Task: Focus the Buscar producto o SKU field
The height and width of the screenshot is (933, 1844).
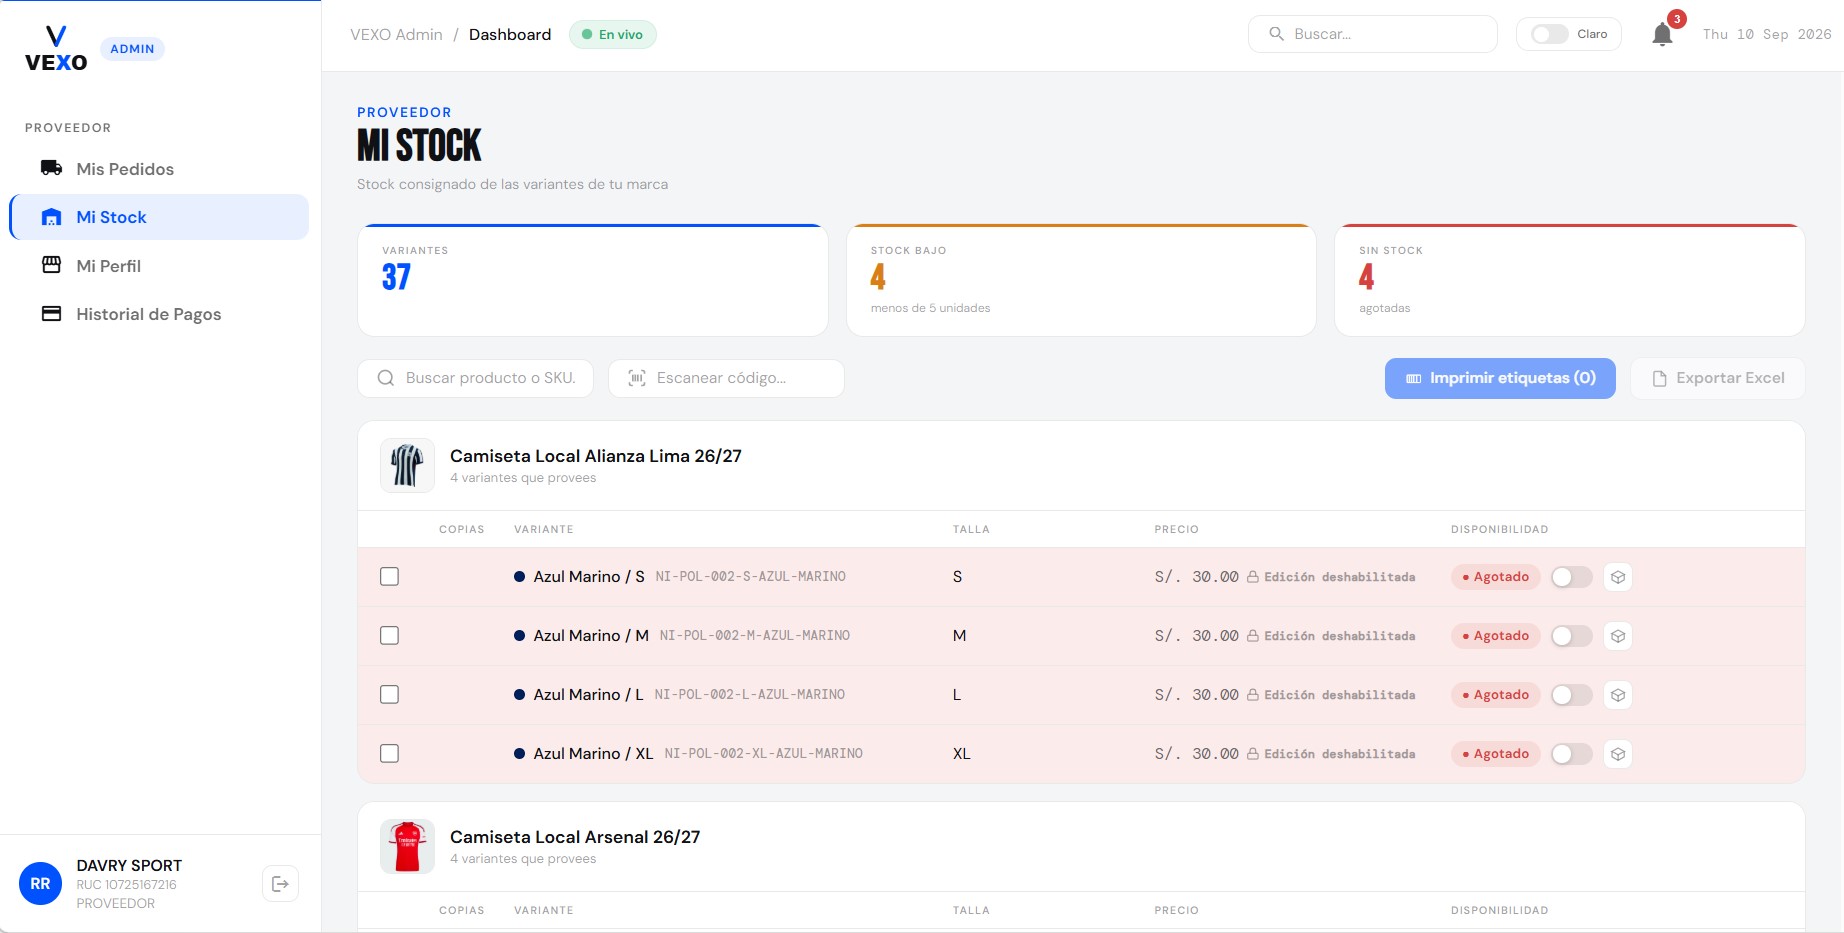Action: click(475, 378)
